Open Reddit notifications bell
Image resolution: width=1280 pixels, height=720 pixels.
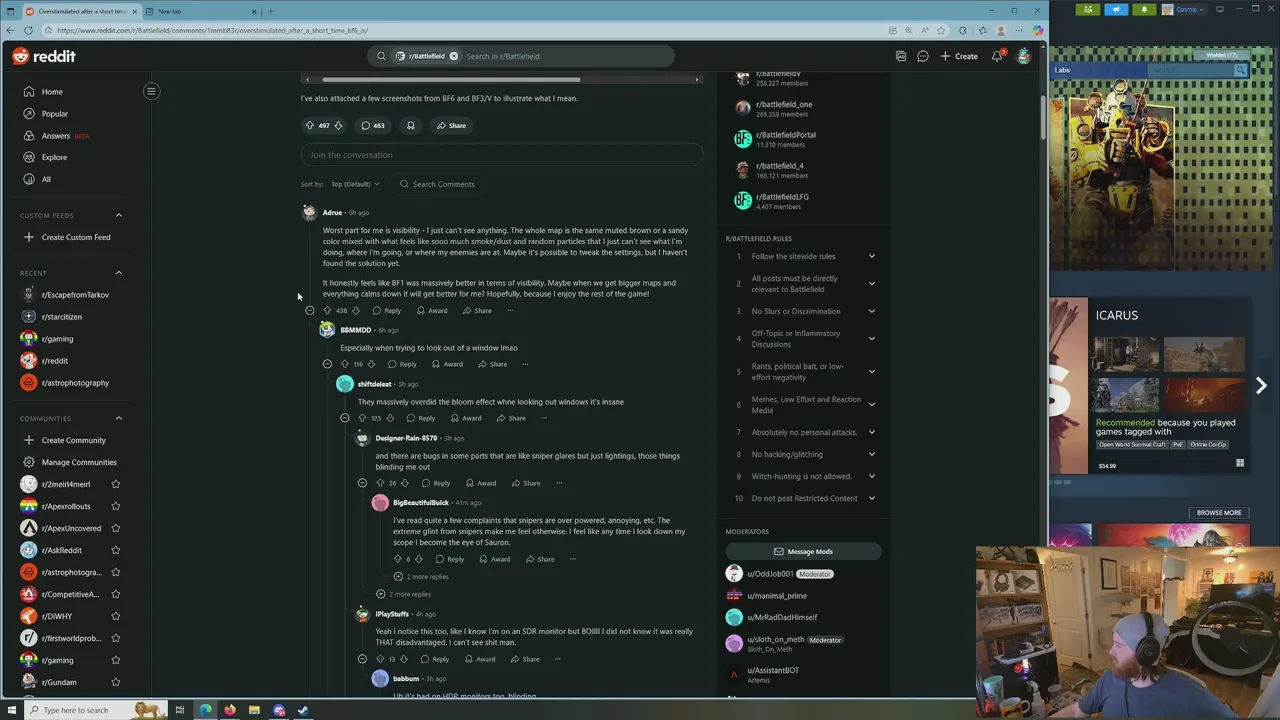[x=997, y=56]
